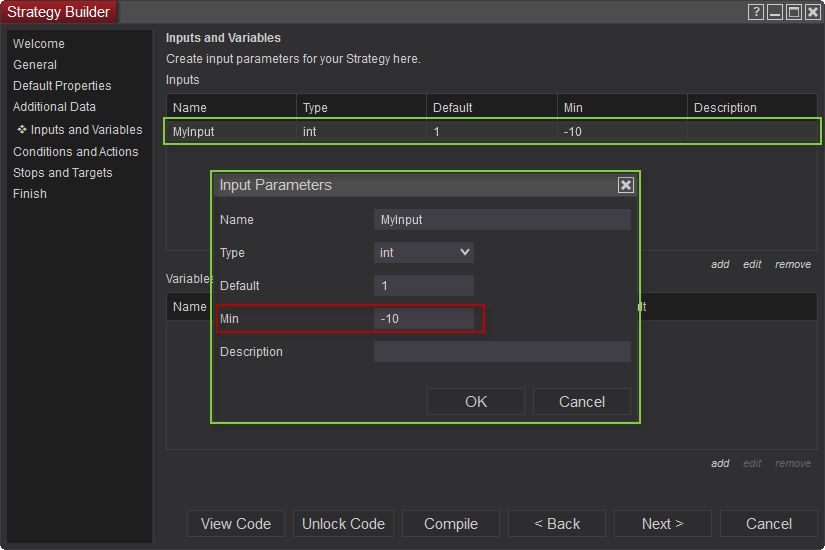Maximize the Strategy Builder window
This screenshot has width=825, height=550.
point(793,12)
